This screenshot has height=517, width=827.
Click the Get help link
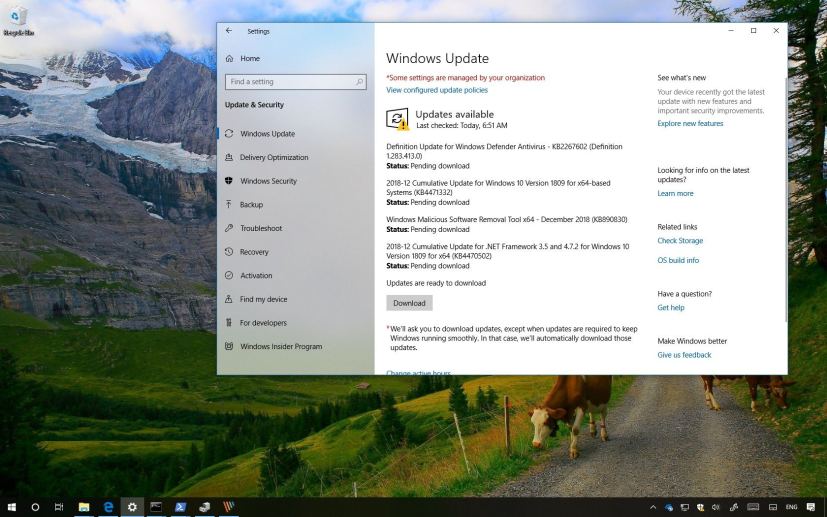coord(670,308)
